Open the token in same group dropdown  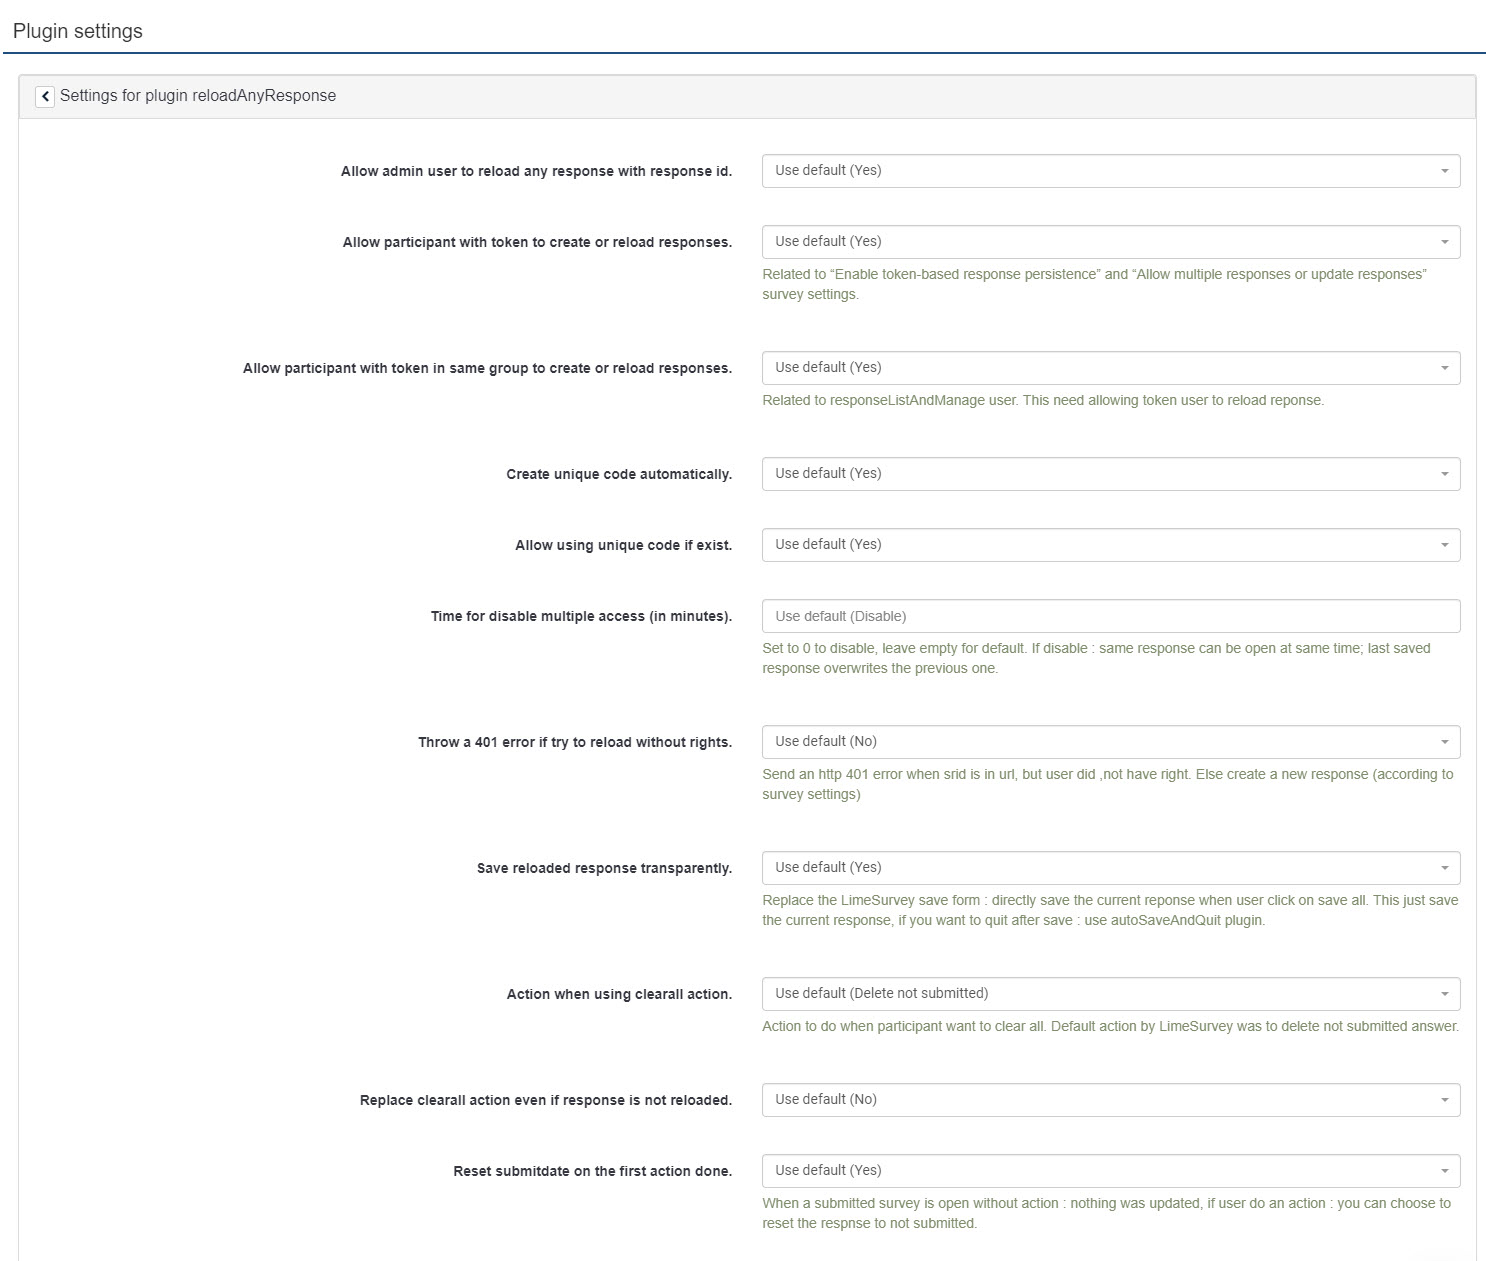pyautogui.click(x=1110, y=368)
